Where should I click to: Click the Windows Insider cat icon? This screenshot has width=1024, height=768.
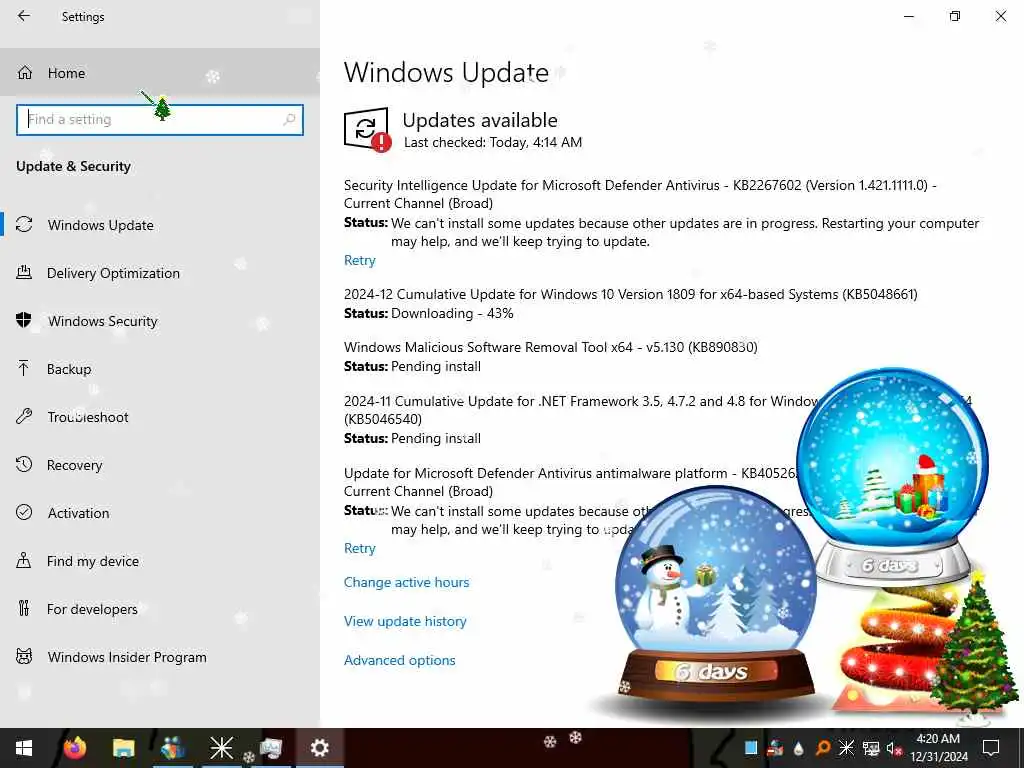(x=24, y=656)
